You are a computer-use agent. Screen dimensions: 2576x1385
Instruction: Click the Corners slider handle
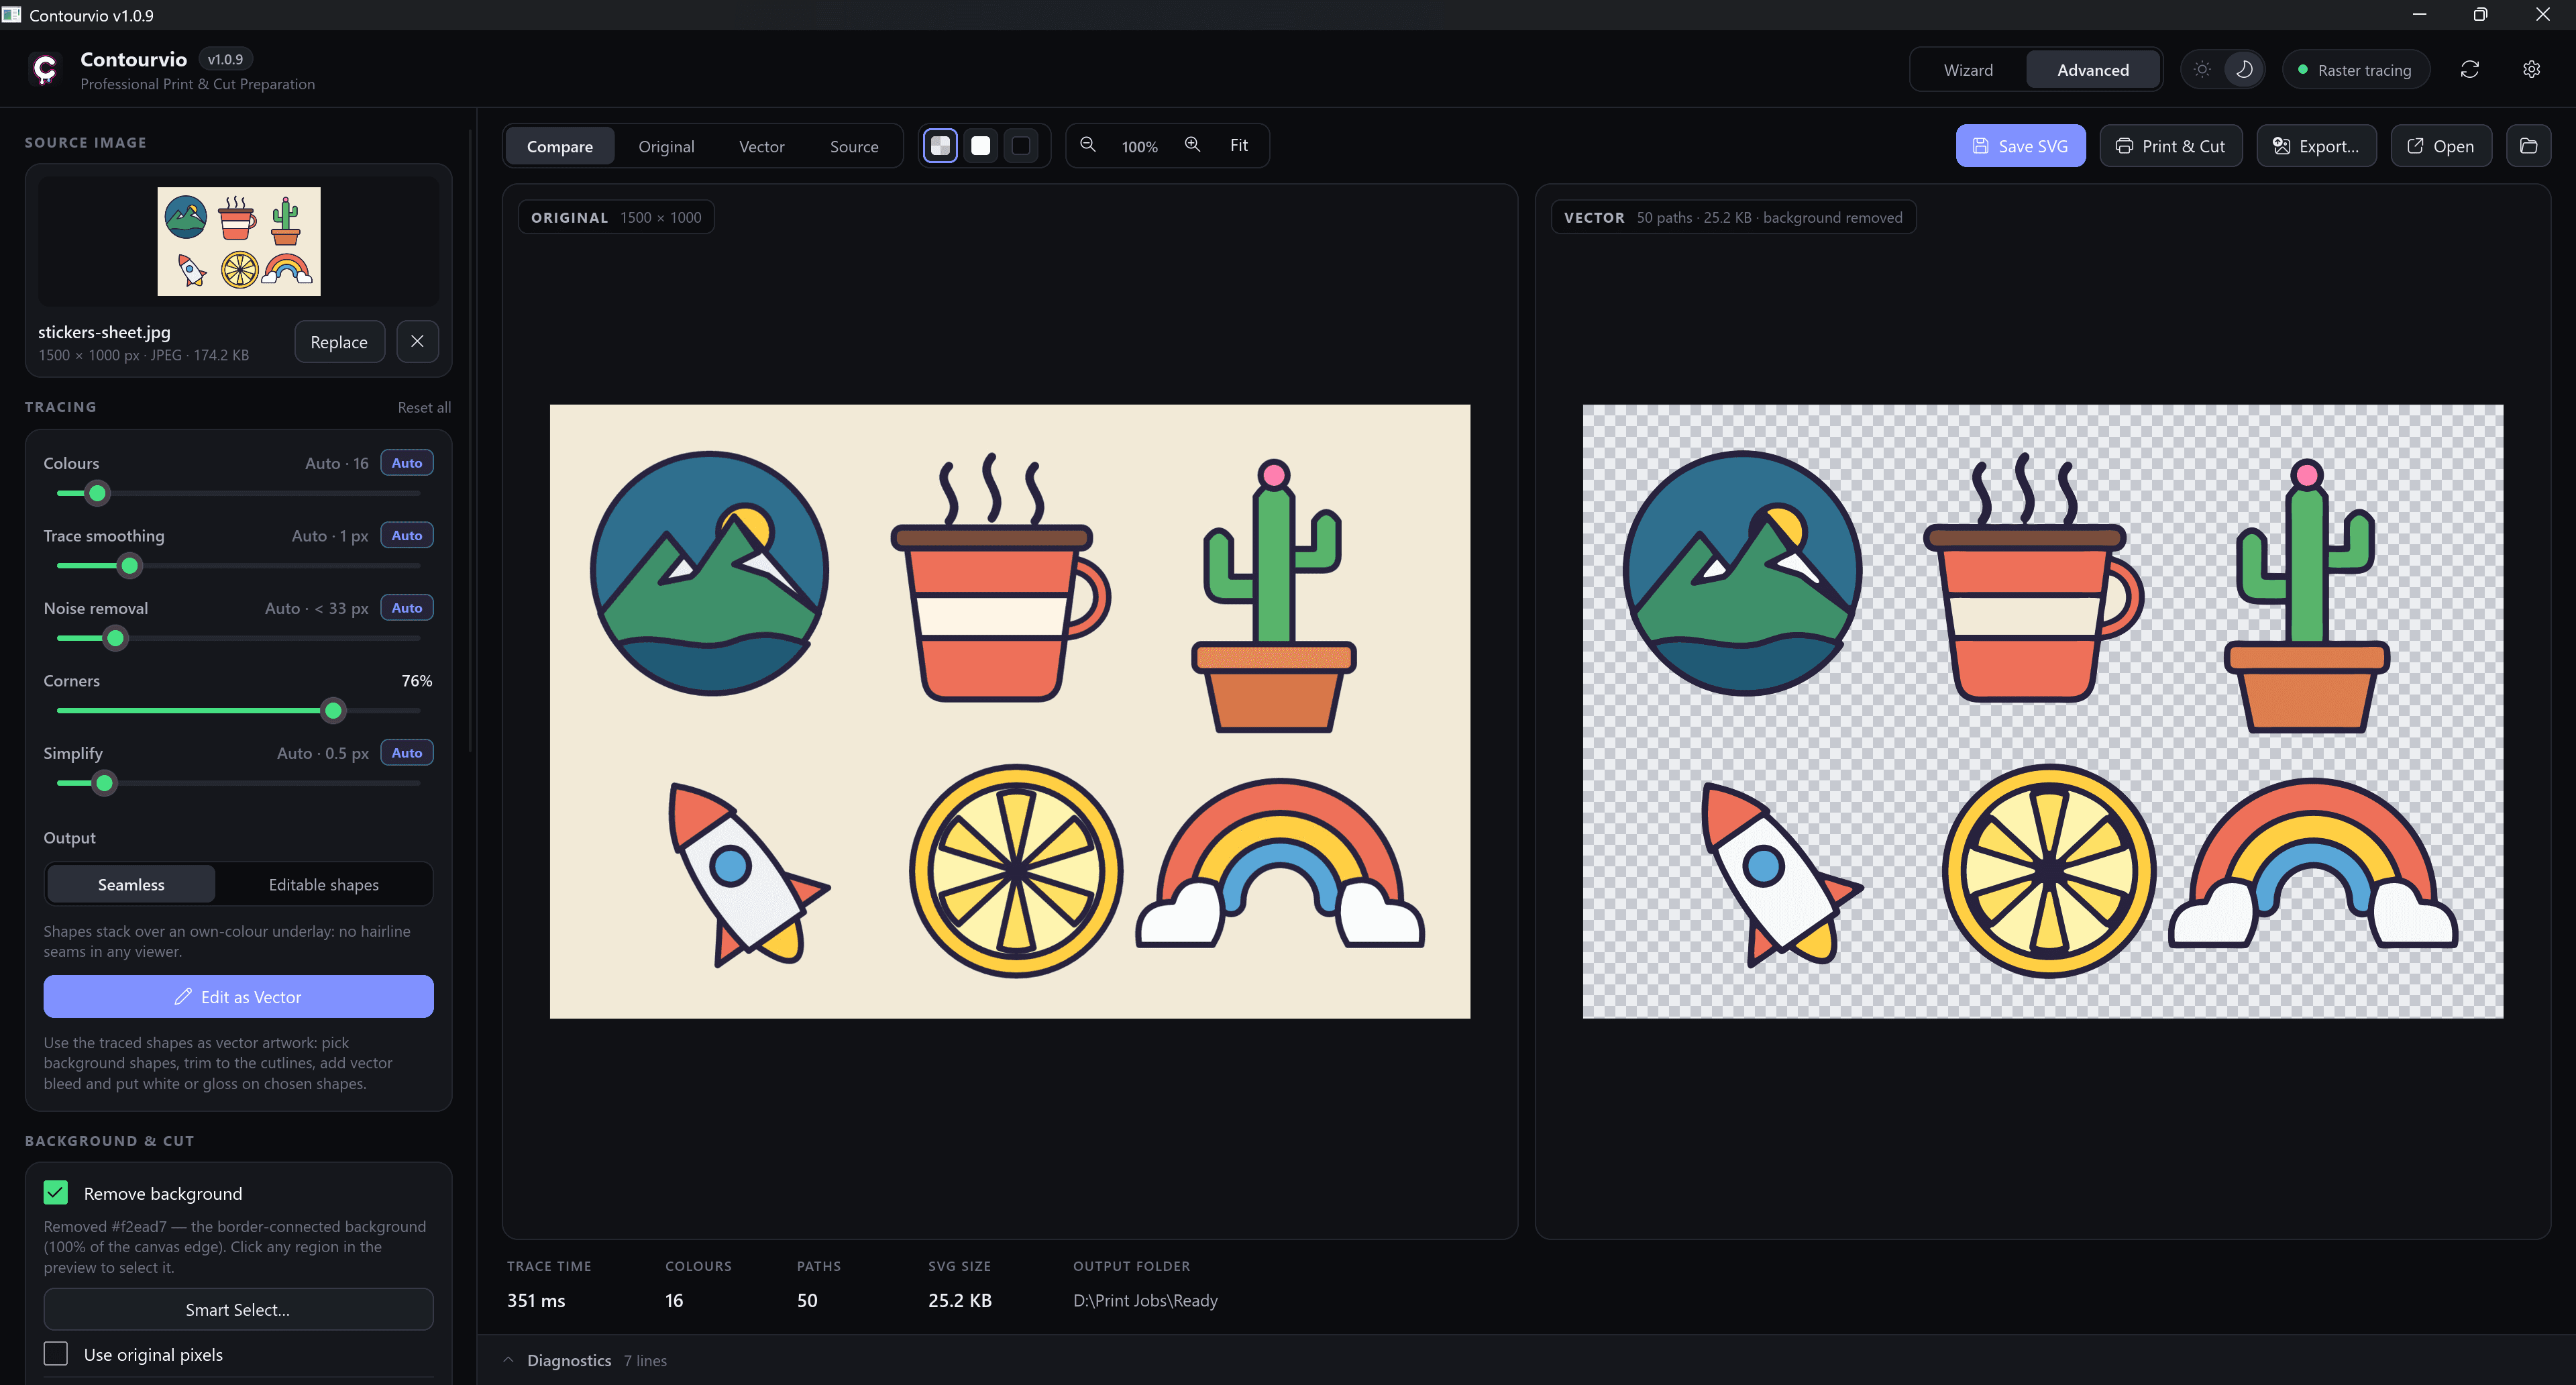click(x=333, y=711)
